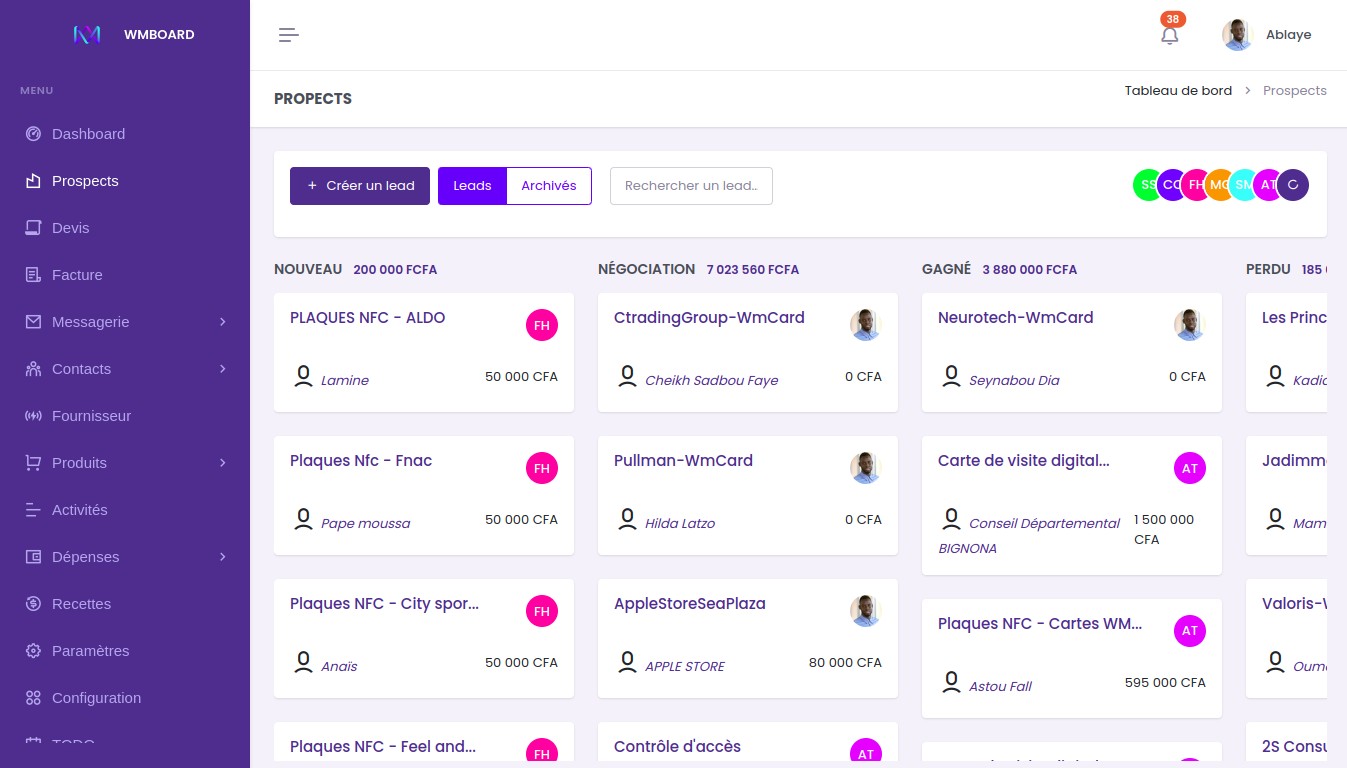Image resolution: width=1347 pixels, height=768 pixels.
Task: Open the notifications bell
Action: click(x=1169, y=35)
